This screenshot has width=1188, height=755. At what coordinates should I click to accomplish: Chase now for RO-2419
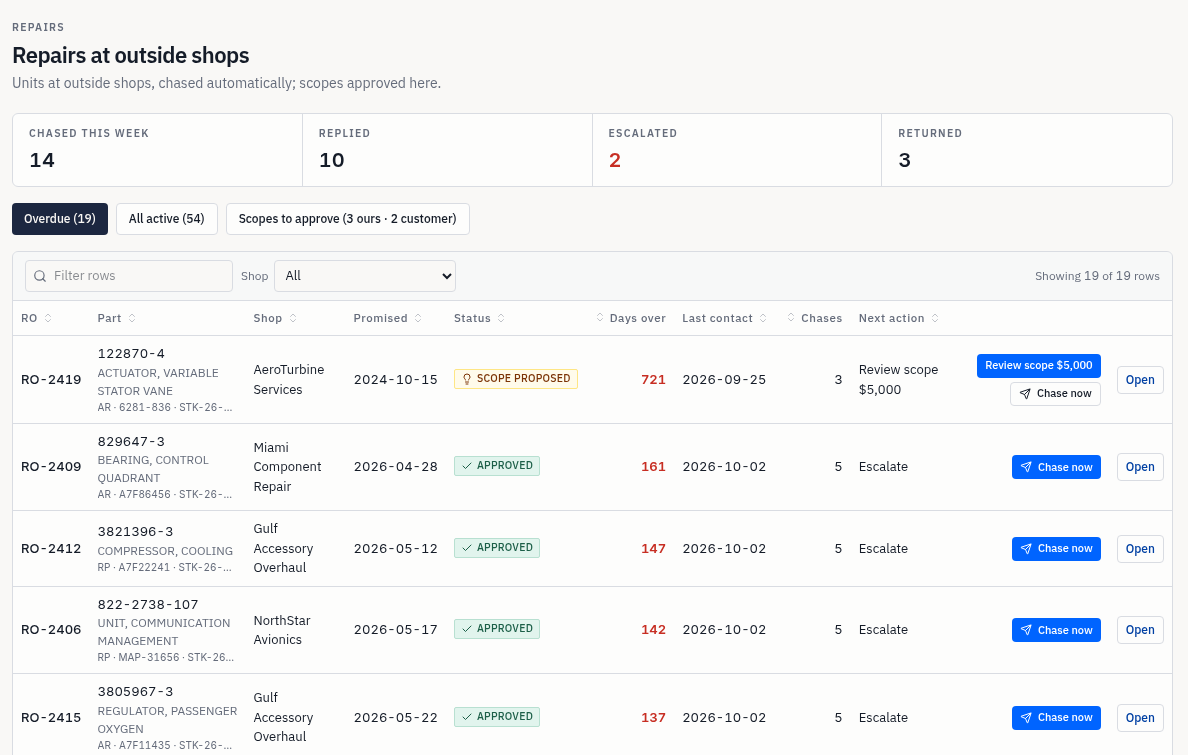1055,394
